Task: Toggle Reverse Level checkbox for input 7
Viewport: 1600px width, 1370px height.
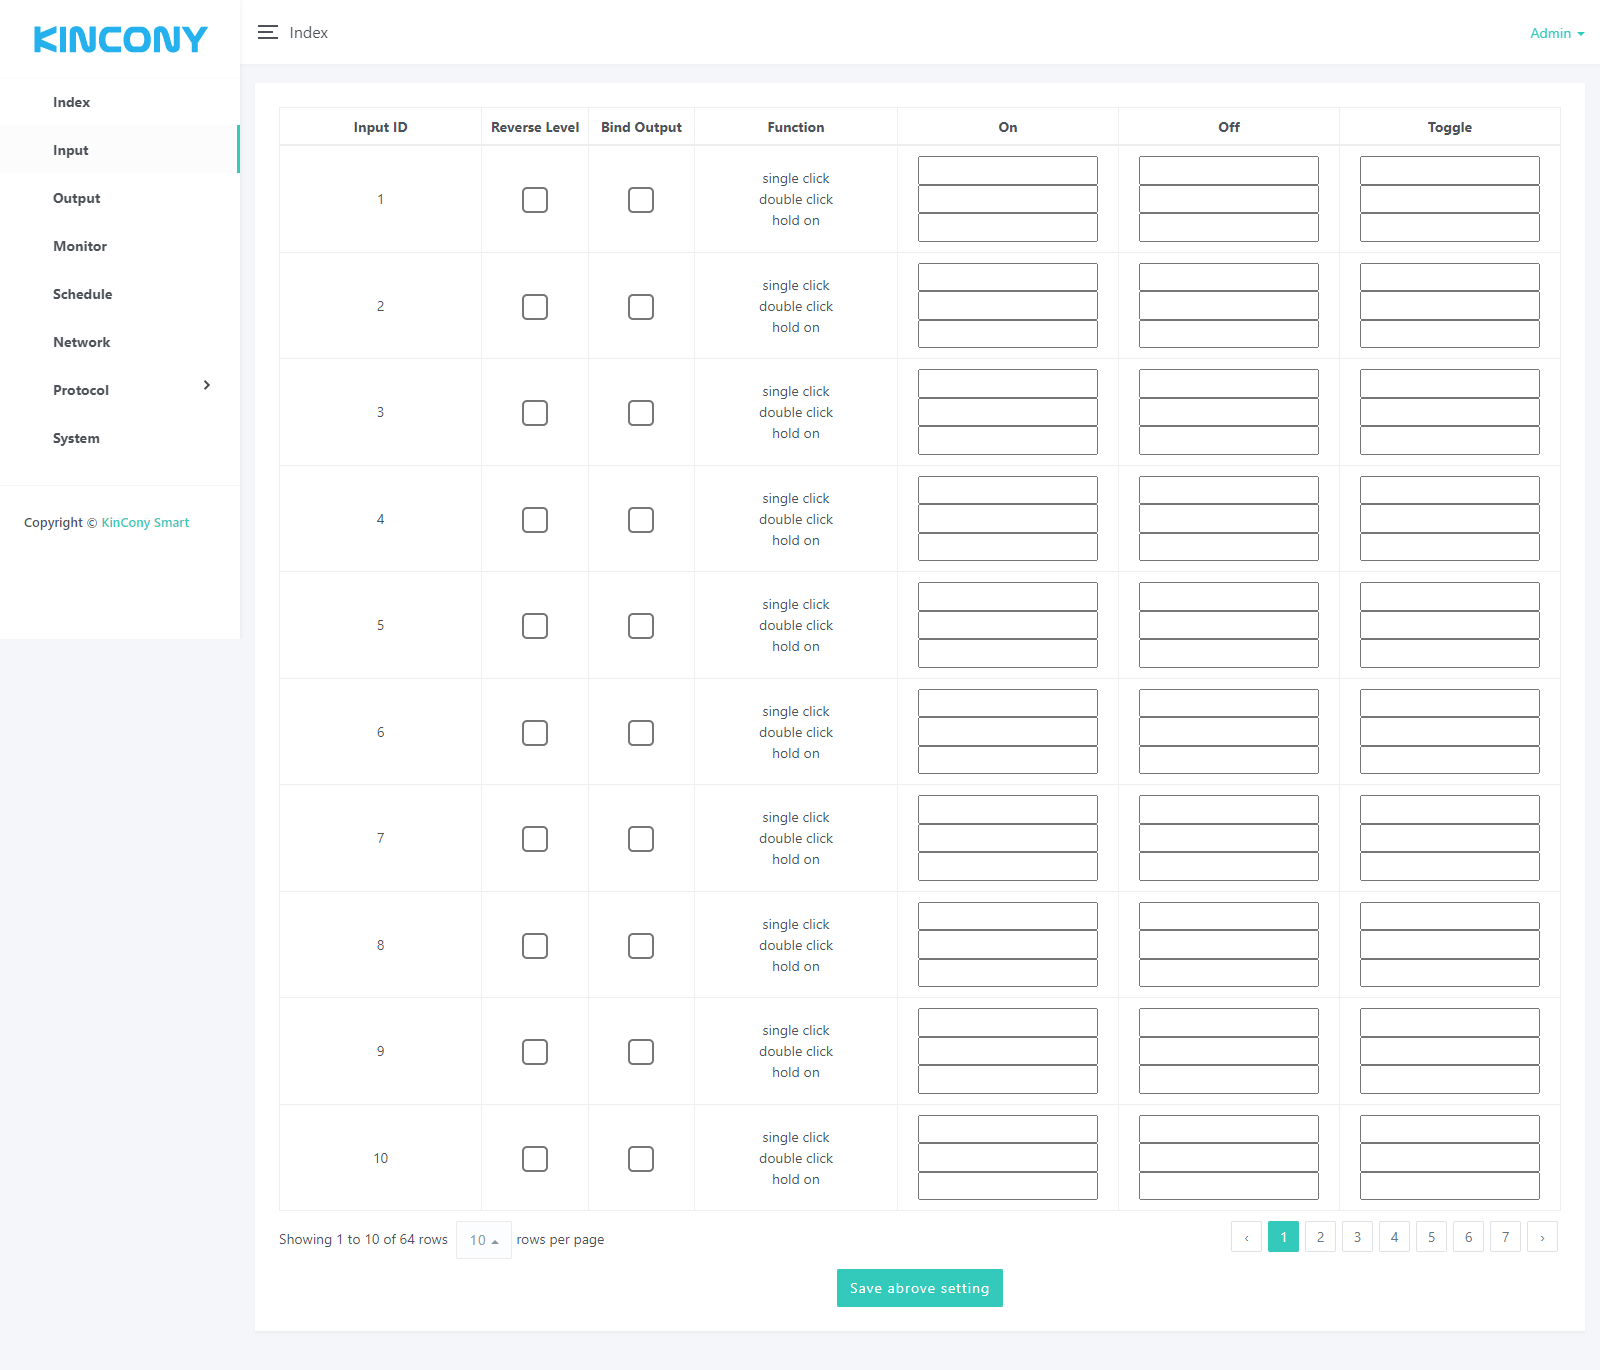Action: click(x=535, y=839)
